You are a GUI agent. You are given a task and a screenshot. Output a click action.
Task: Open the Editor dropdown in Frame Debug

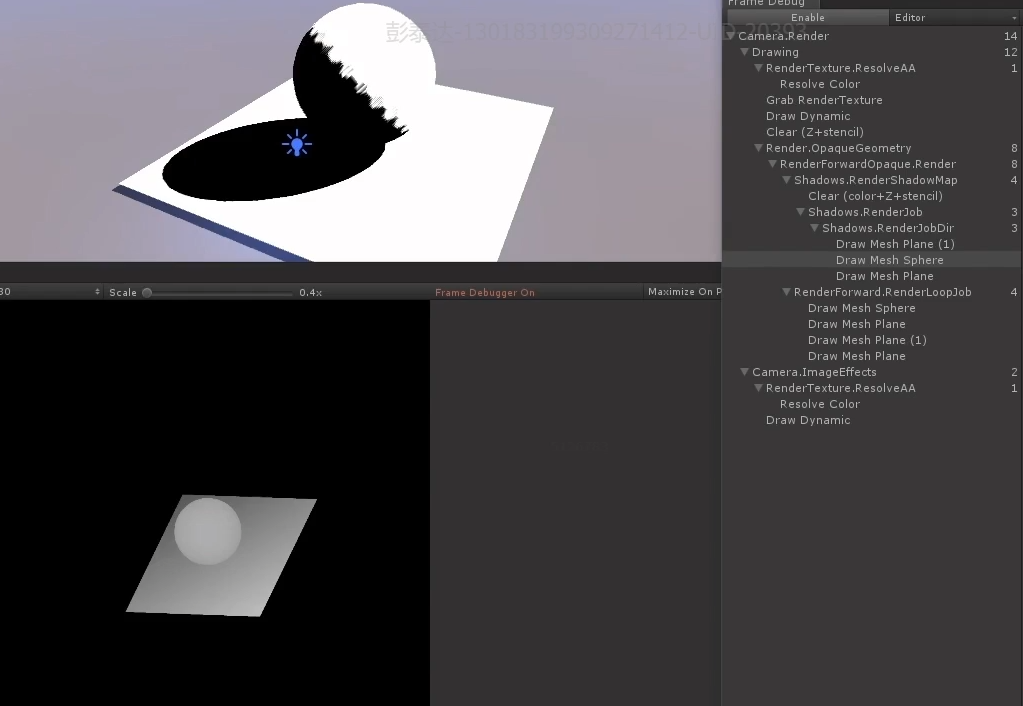pos(955,18)
